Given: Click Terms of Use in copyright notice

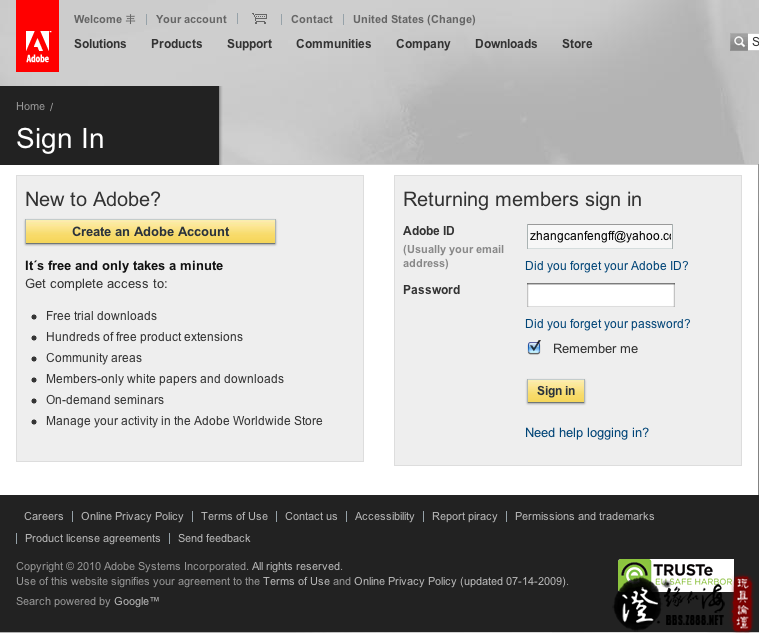Looking at the screenshot, I should click(296, 581).
